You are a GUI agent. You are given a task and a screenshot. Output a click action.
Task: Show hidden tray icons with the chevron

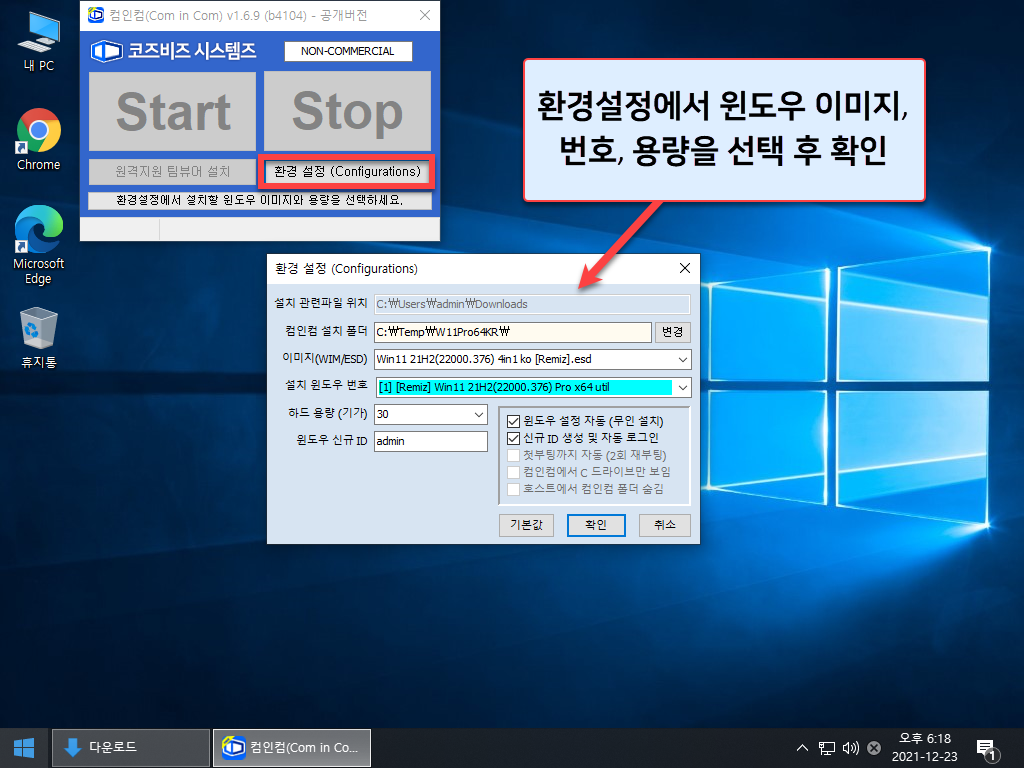pos(803,748)
